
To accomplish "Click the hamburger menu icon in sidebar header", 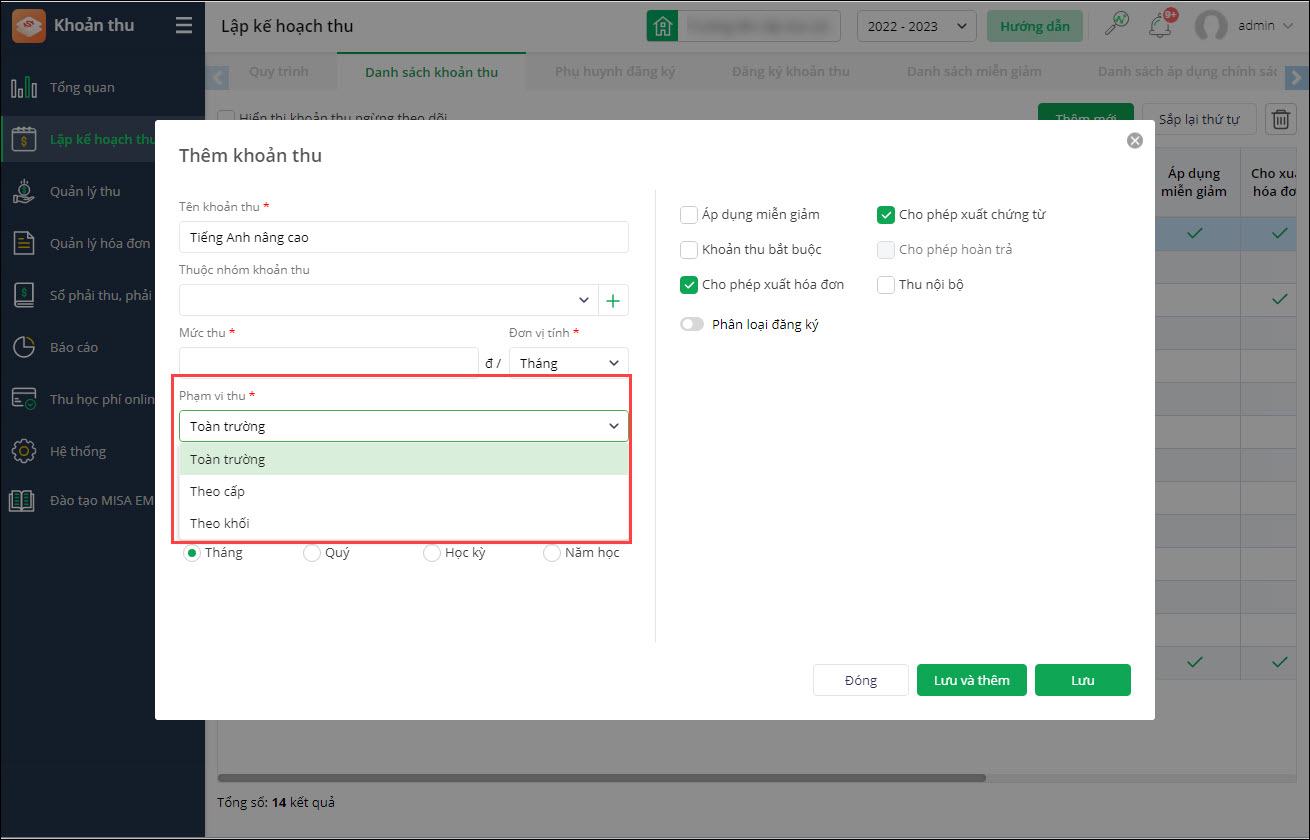I will [183, 26].
